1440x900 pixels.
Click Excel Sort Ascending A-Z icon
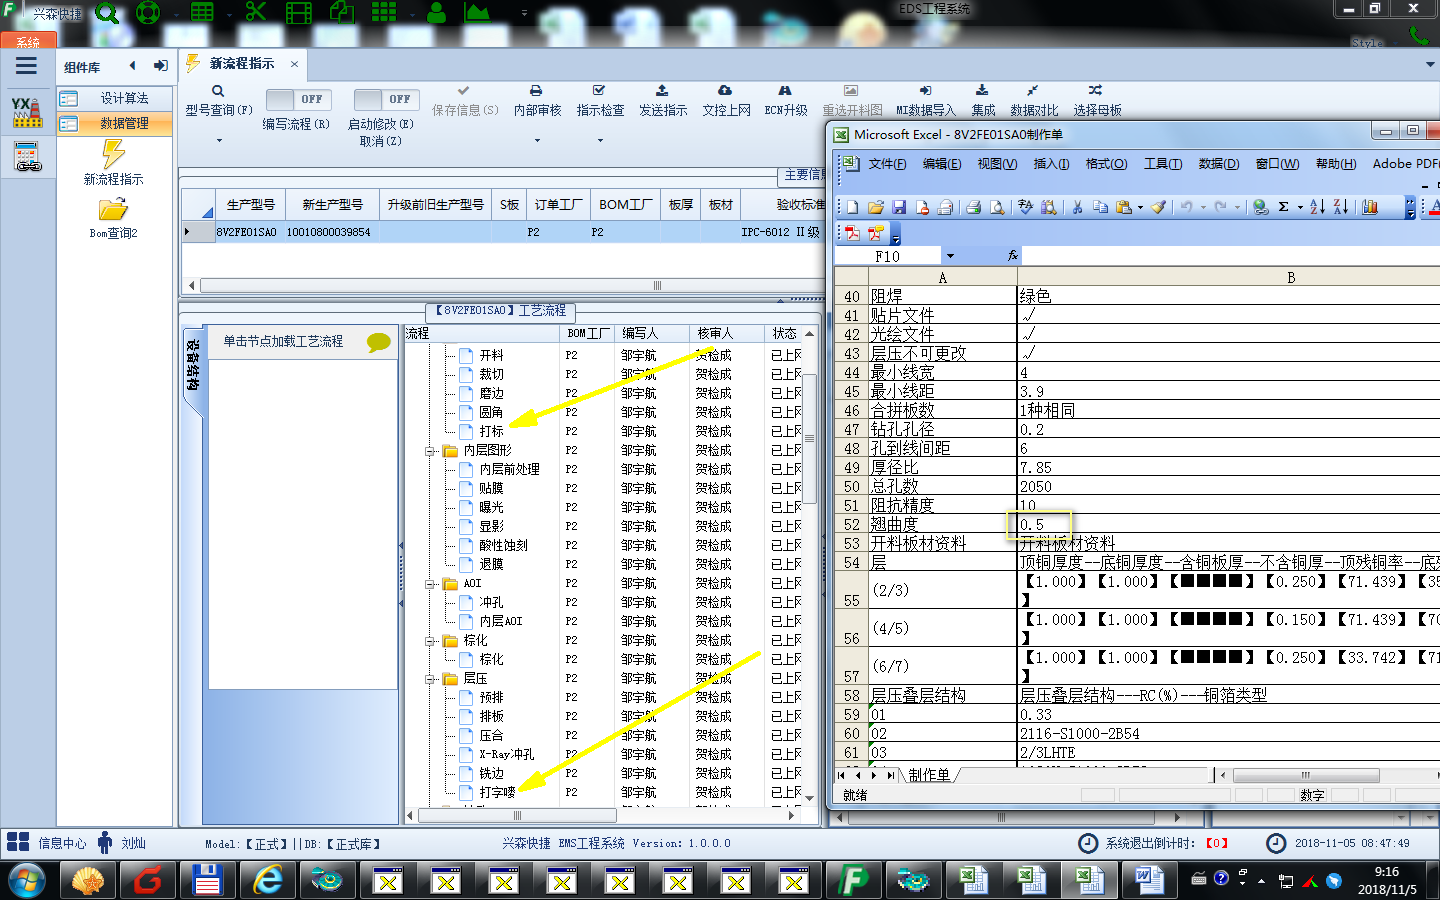coord(1317,207)
